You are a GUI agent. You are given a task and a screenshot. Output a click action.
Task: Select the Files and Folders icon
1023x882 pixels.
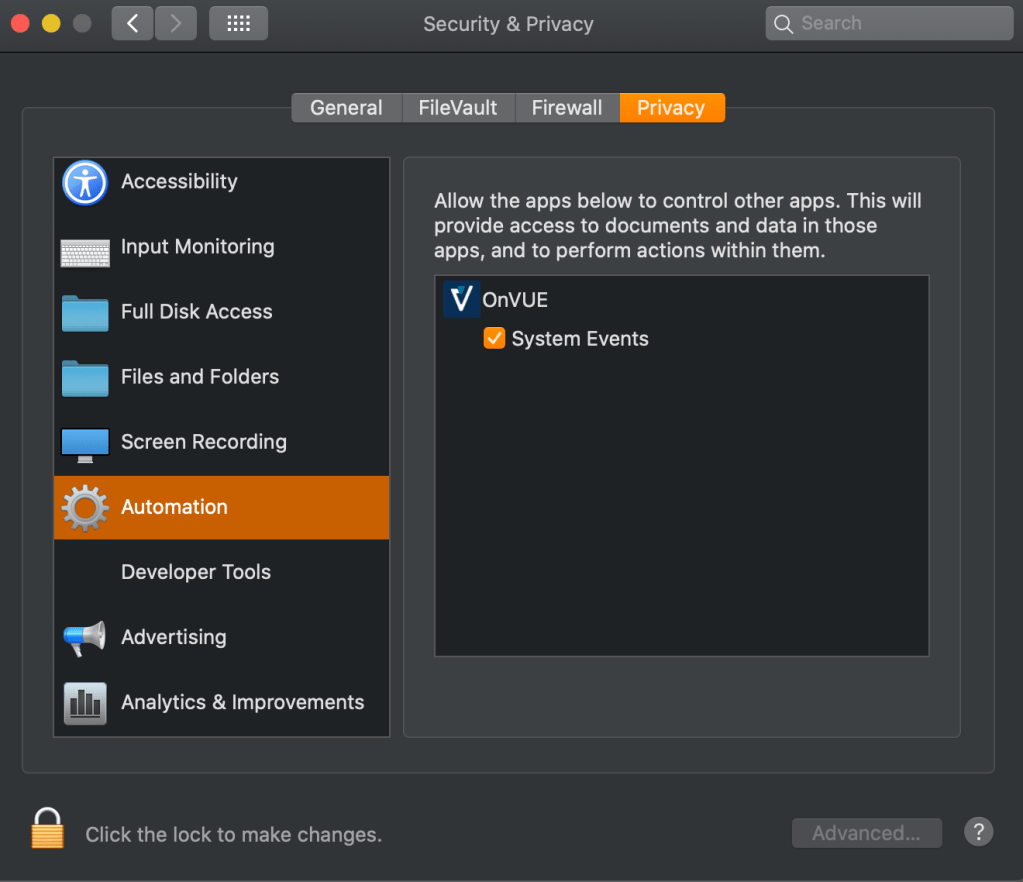(x=85, y=378)
